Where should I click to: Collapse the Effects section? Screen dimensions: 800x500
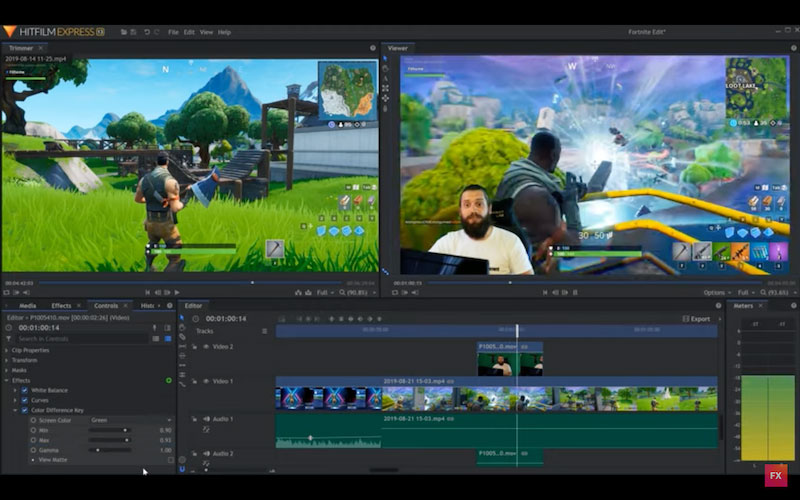pos(7,381)
